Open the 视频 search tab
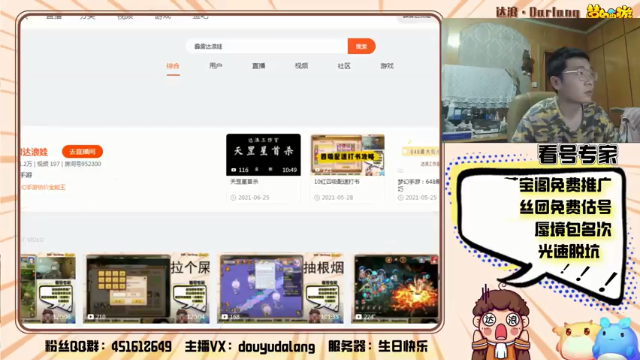The height and width of the screenshot is (360, 640). point(301,66)
